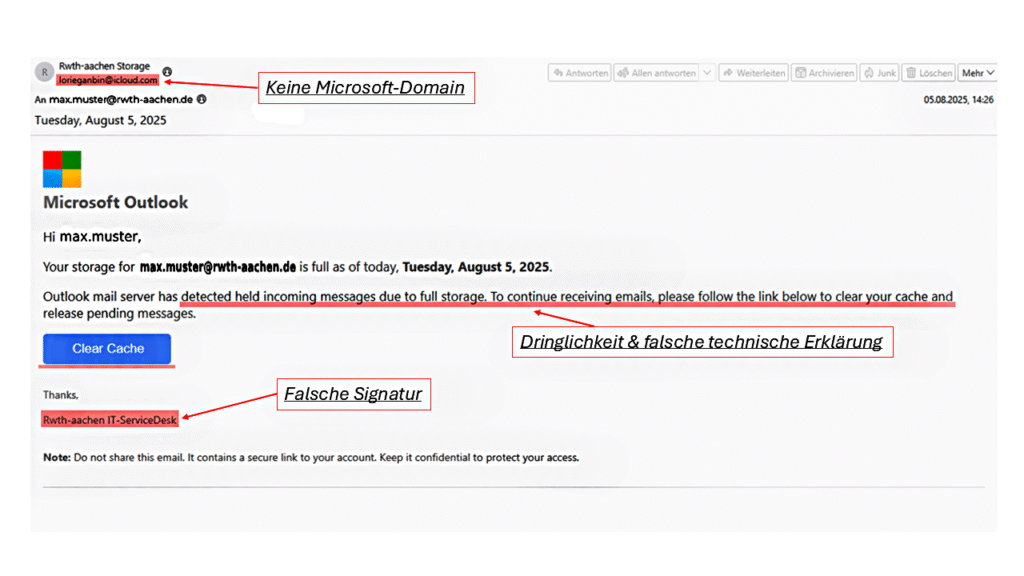Image resolution: width=1024 pixels, height=576 pixels.
Task: Click the ⓘ icon next to max.muster@rwth-aachen.de
Action: tap(203, 97)
